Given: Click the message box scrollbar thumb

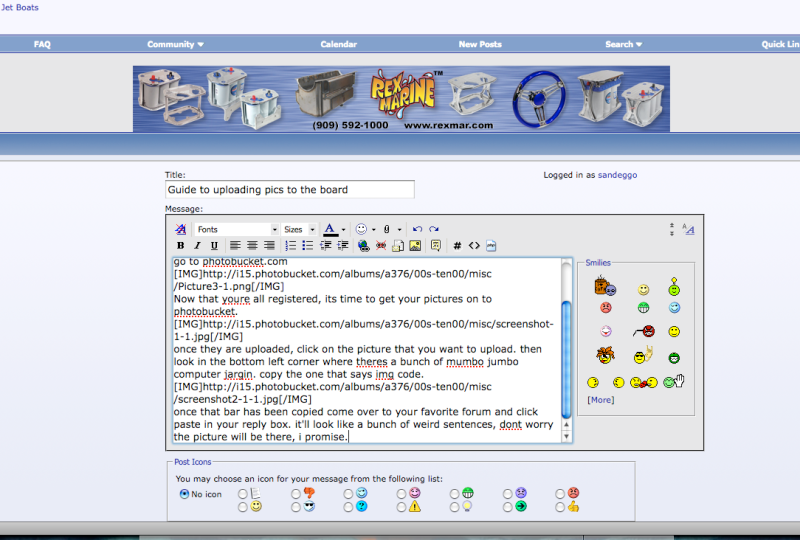Looking at the screenshot, I should click(x=566, y=359).
